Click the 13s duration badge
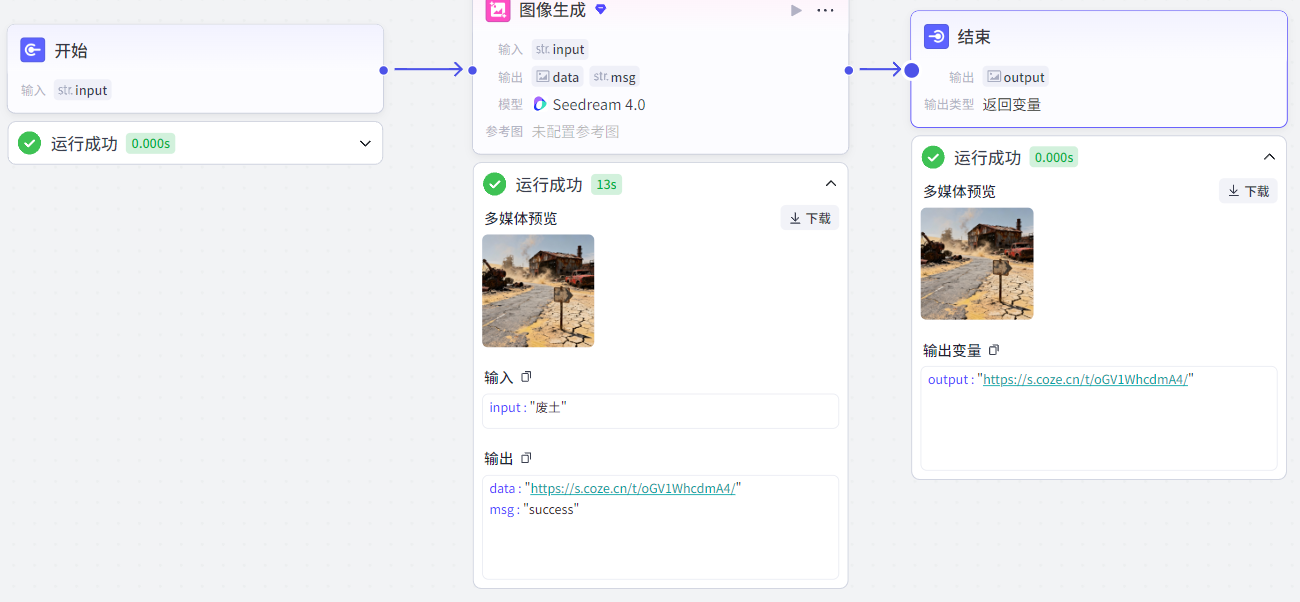This screenshot has width=1300, height=602. click(606, 184)
